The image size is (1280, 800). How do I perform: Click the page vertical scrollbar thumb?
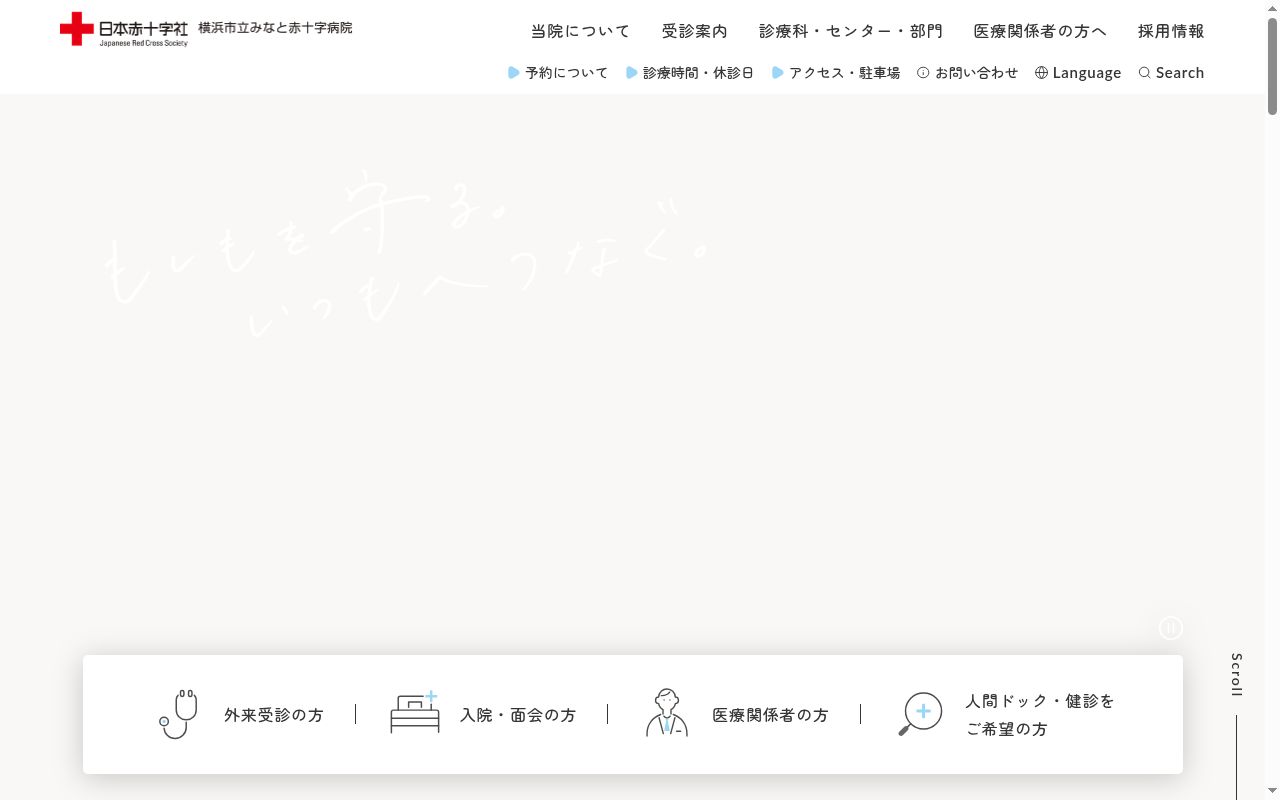coord(1272,65)
